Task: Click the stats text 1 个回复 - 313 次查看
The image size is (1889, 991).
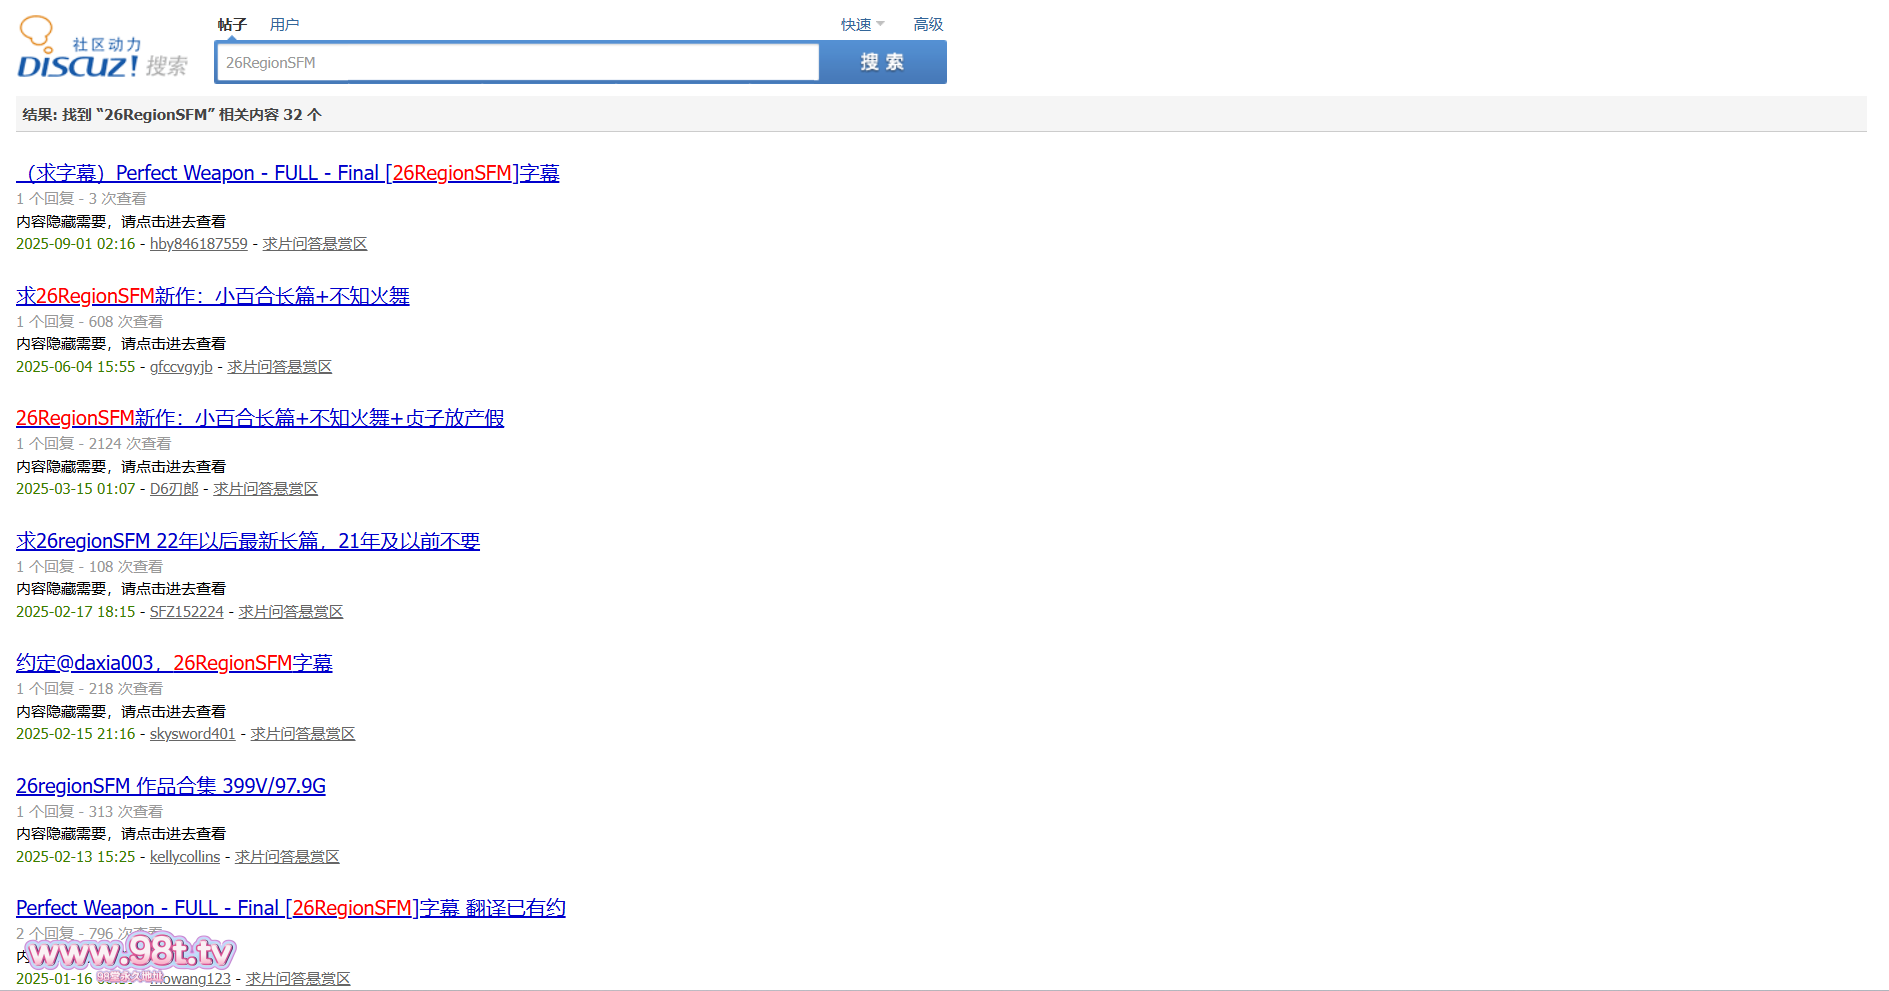Action: (89, 812)
